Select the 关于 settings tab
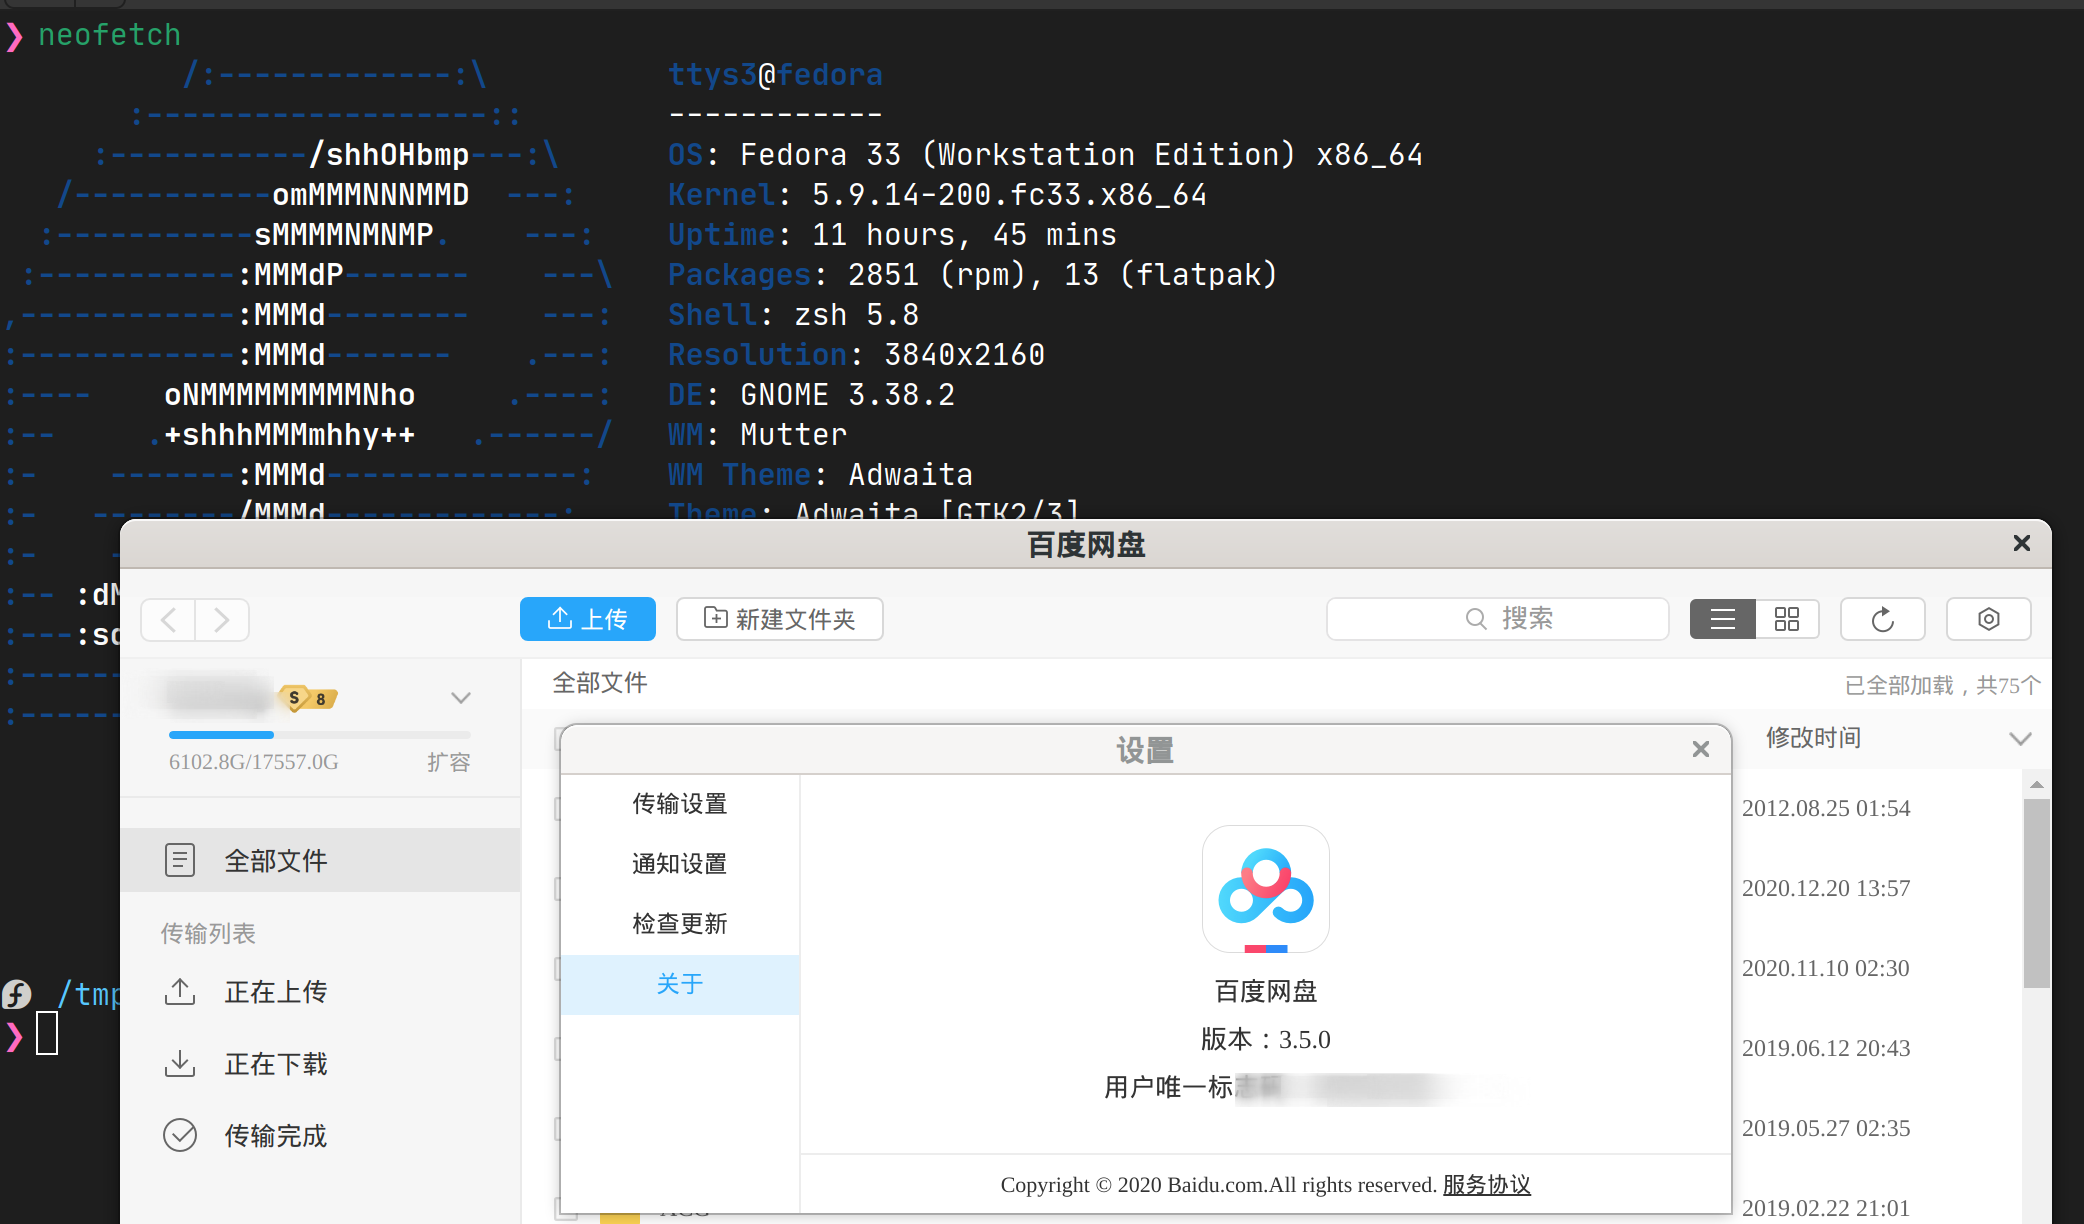The width and height of the screenshot is (2084, 1224). coord(680,984)
